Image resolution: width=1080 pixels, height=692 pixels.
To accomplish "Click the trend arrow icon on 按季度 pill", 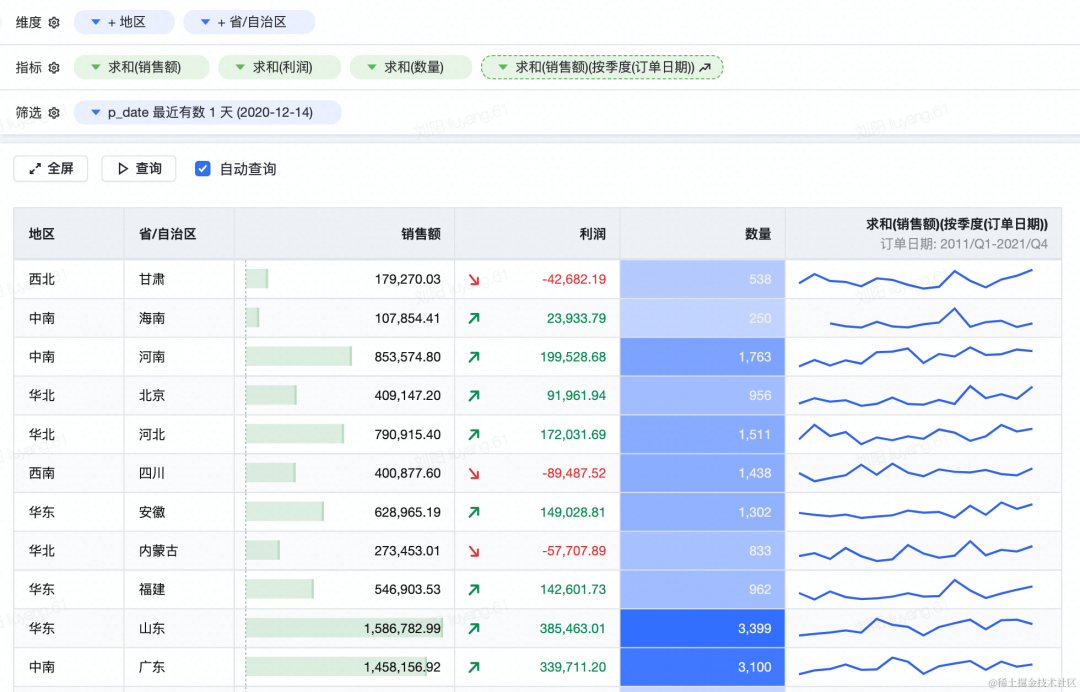I will 706,67.
